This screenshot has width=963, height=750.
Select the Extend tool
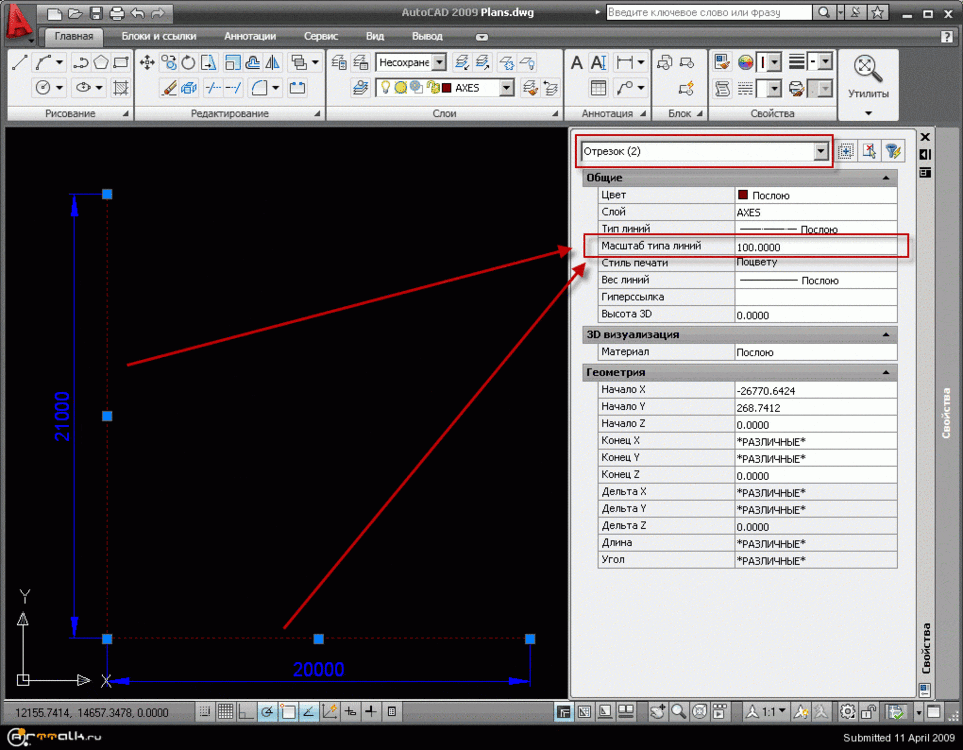pyautogui.click(x=233, y=88)
